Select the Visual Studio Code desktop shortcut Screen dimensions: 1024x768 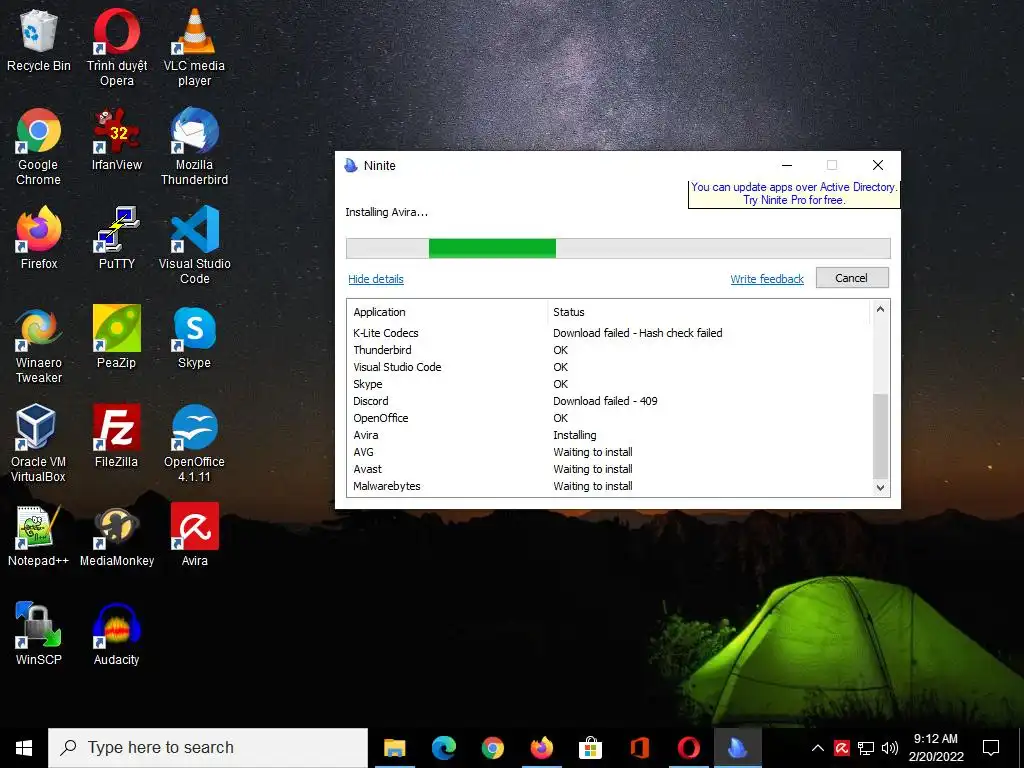pyautogui.click(x=194, y=245)
